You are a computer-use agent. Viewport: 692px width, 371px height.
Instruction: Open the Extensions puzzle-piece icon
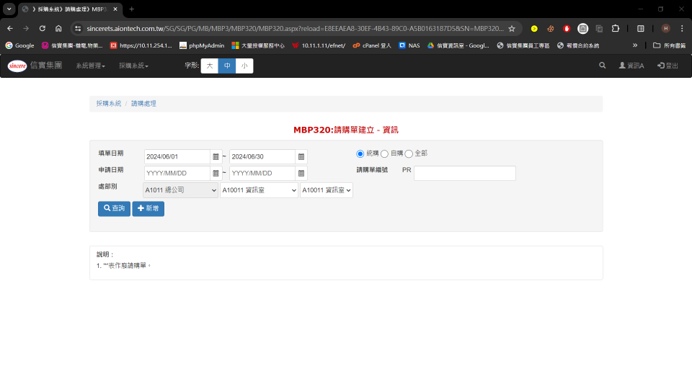click(x=615, y=29)
